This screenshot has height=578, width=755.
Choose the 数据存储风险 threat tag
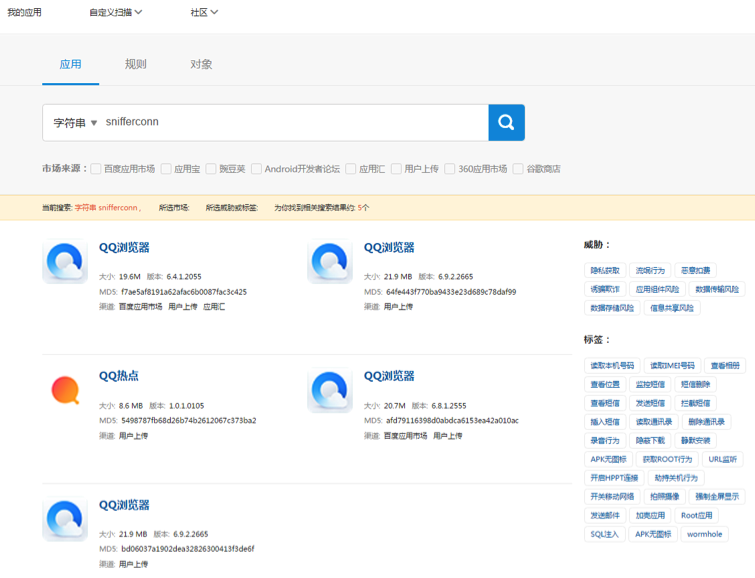[612, 308]
